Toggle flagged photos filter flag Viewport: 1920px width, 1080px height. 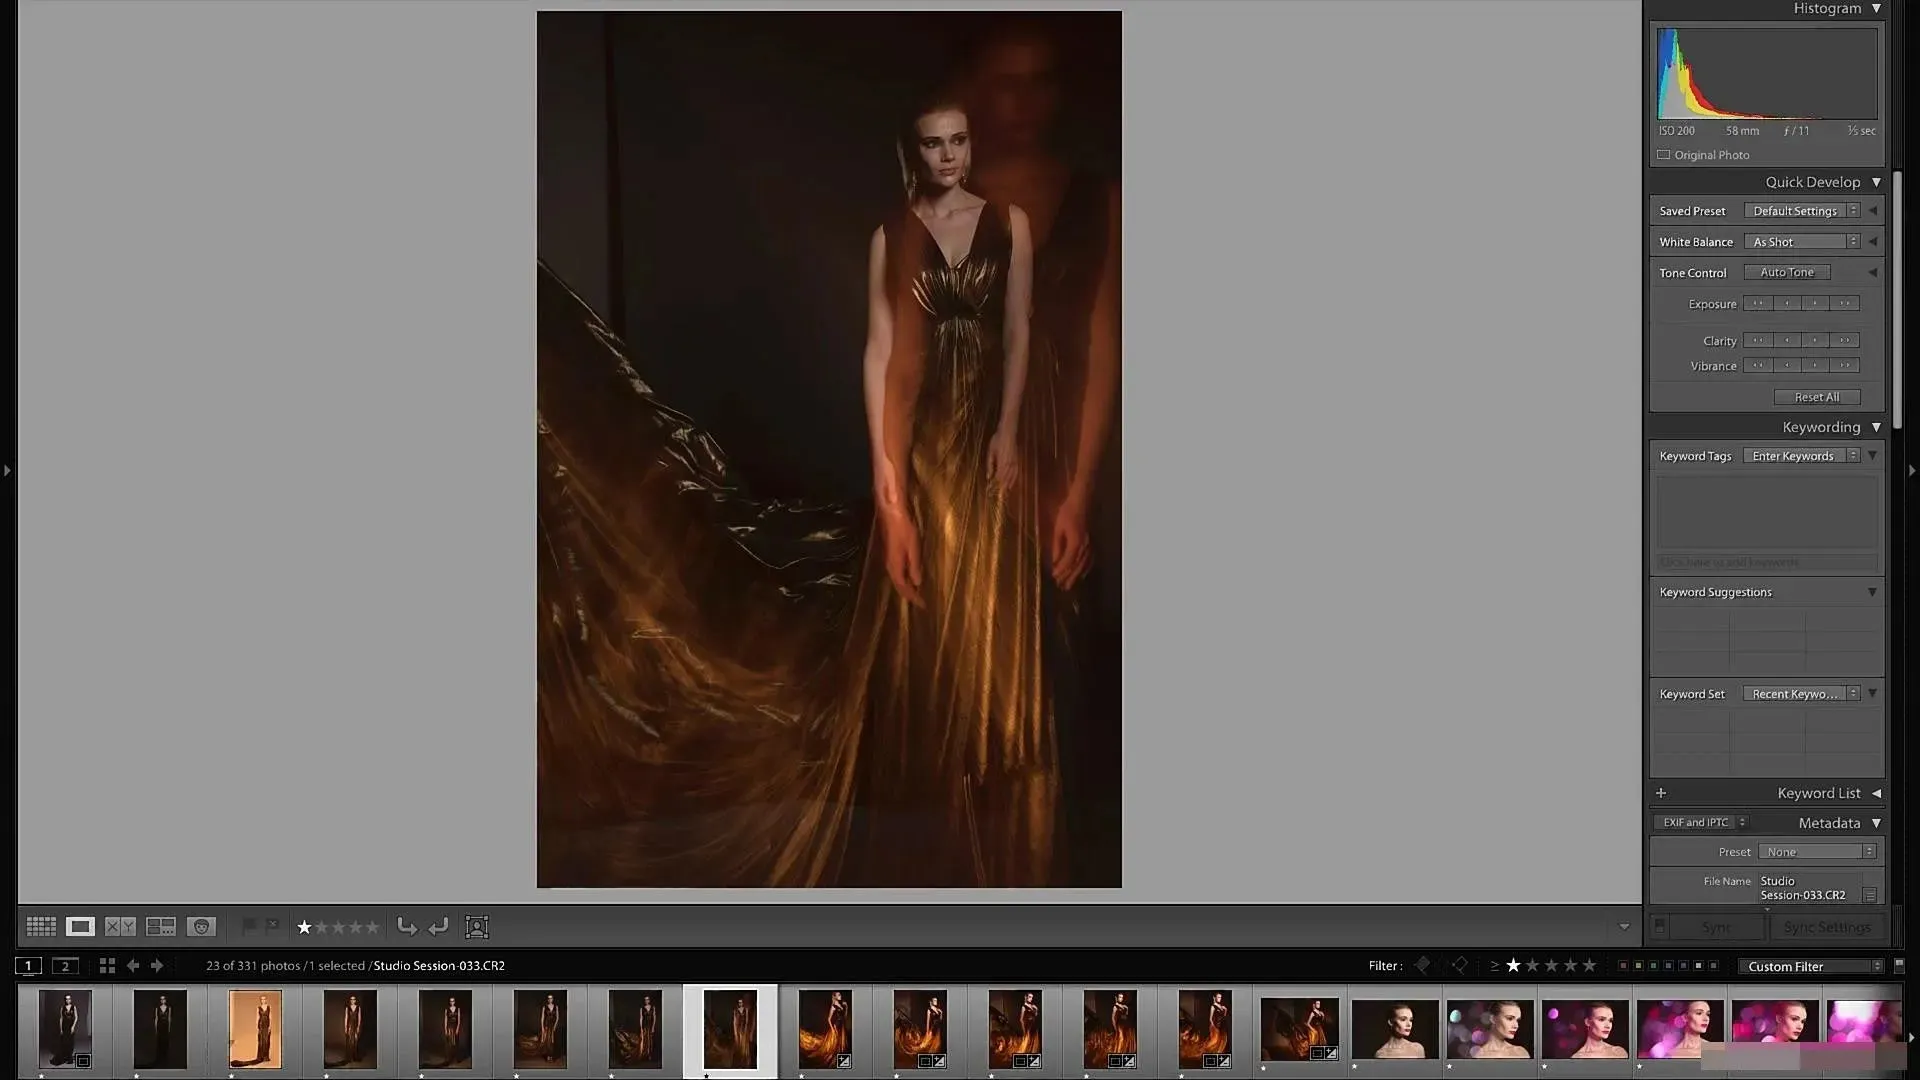pyautogui.click(x=1422, y=966)
